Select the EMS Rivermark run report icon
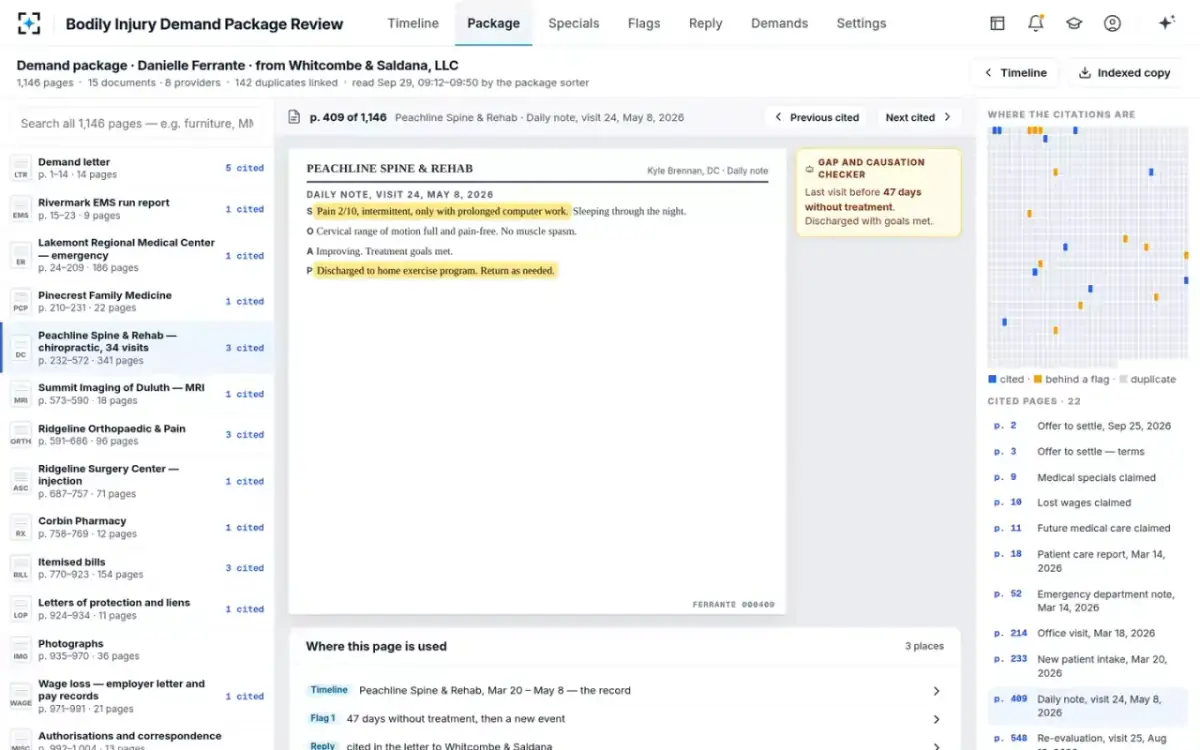The width and height of the screenshot is (1200, 750). pos(21,209)
